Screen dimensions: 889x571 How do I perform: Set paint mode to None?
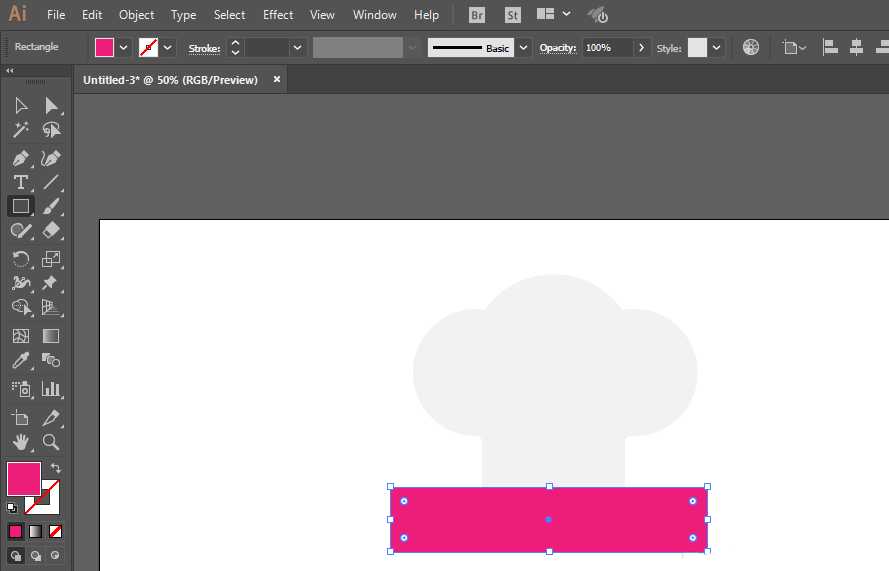pos(56,531)
